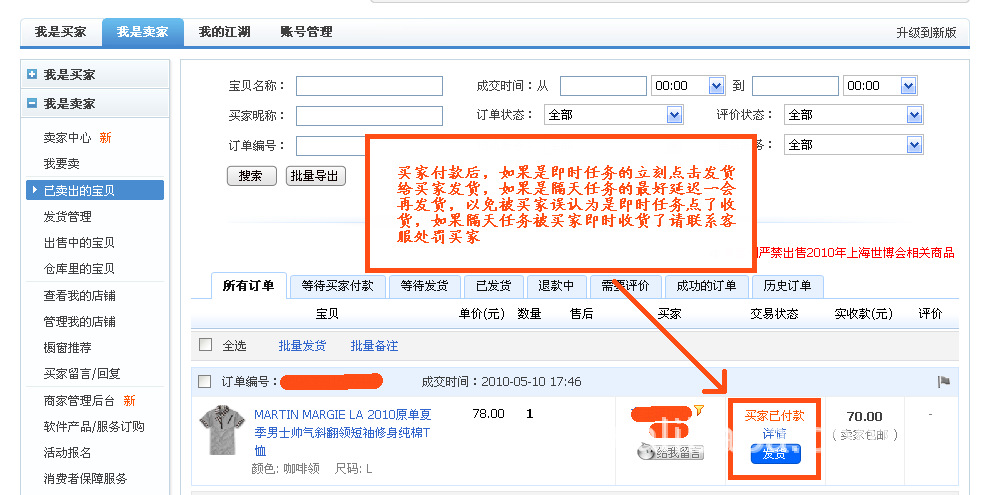Focus the 买家昵称 input field
This screenshot has width=1001, height=495.
click(x=369, y=116)
